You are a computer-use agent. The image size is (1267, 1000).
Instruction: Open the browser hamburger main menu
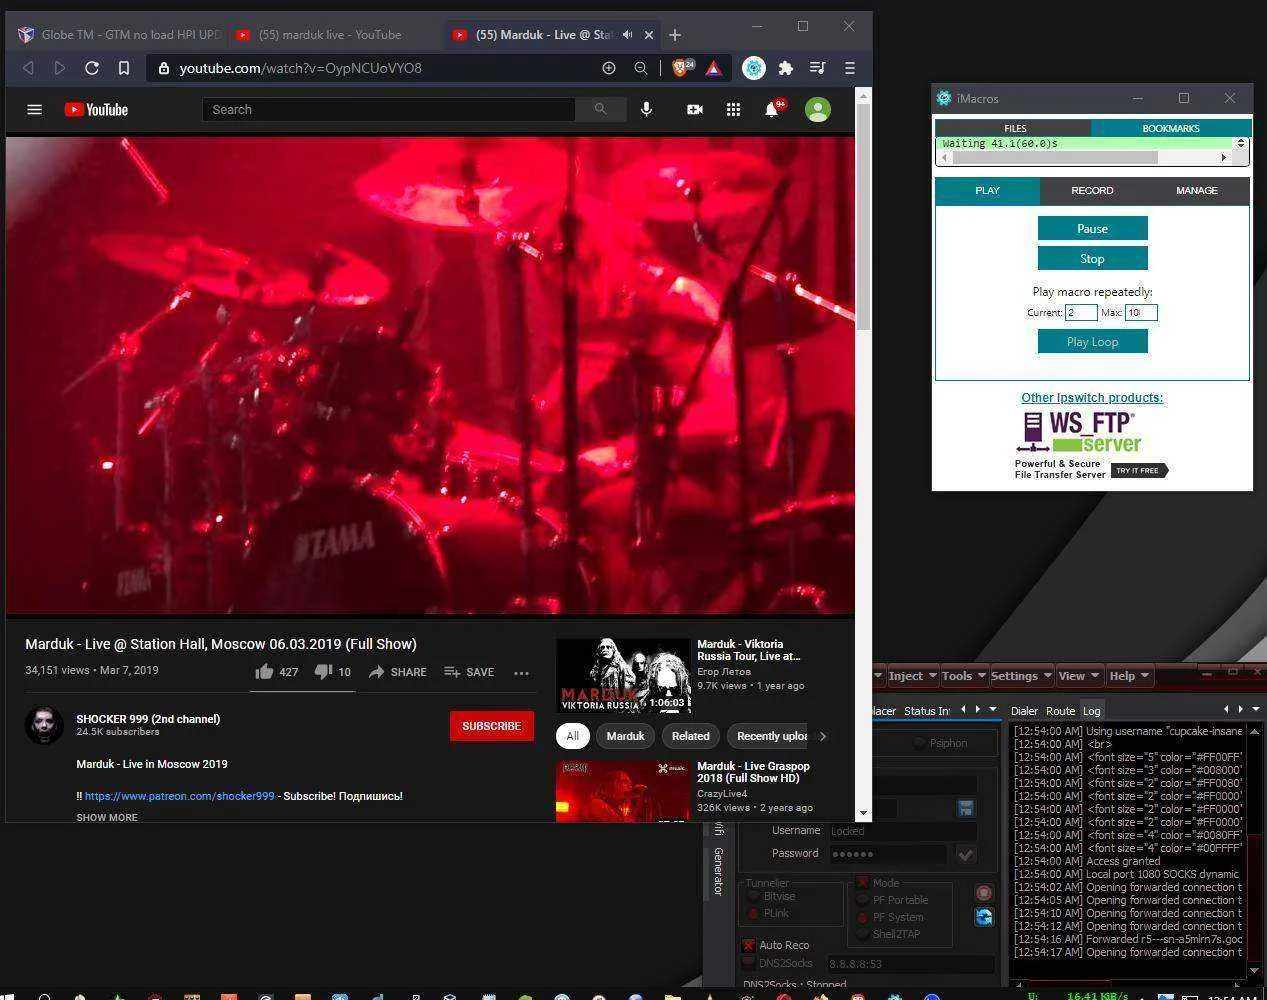pyautogui.click(x=849, y=68)
